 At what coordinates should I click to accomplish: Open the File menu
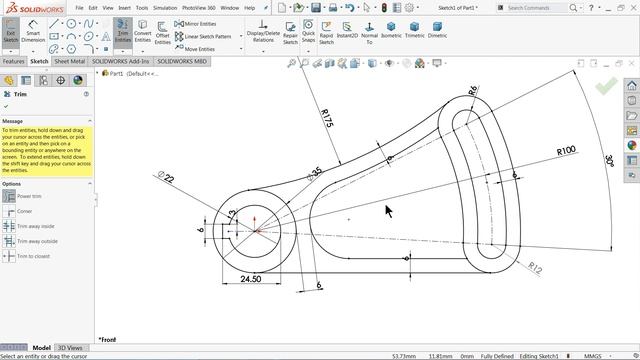click(80, 8)
